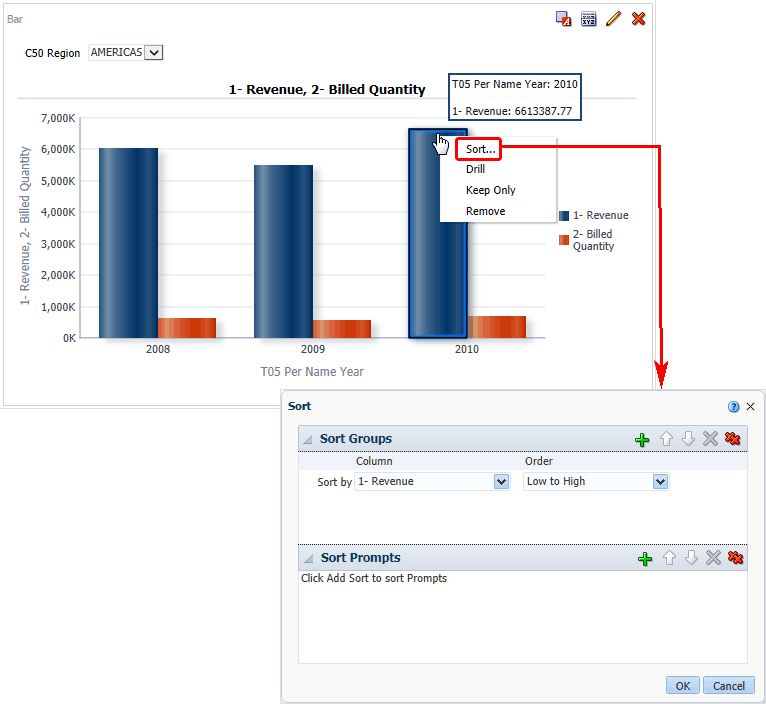Click green plus Add Sort in Sort Prompts
766x704 pixels.
tap(645, 558)
